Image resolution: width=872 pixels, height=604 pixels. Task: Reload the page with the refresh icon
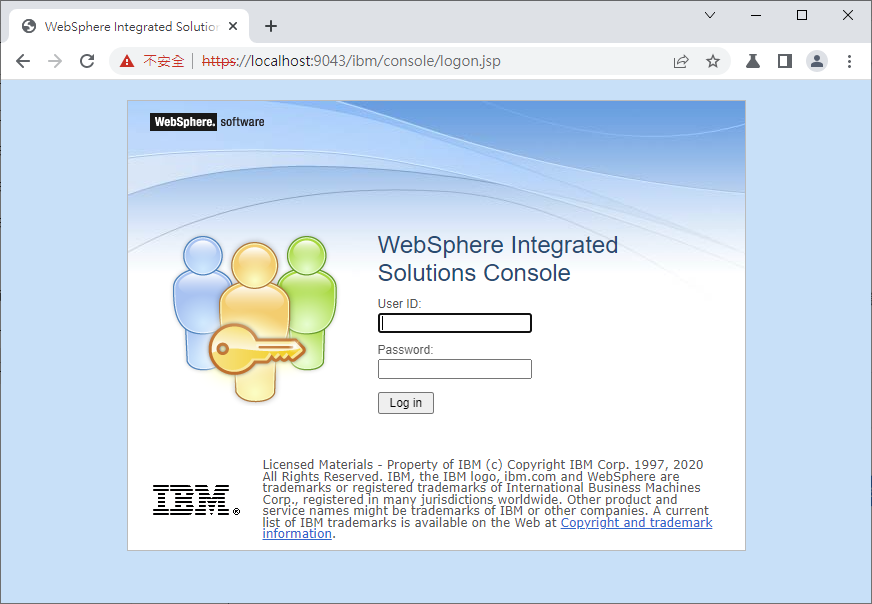coord(87,61)
